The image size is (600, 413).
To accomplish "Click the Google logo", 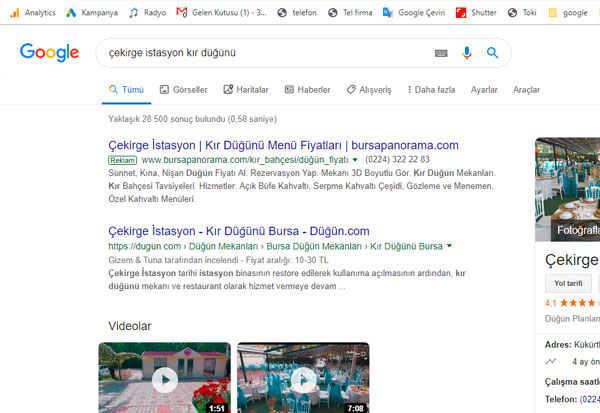I will (x=49, y=52).
